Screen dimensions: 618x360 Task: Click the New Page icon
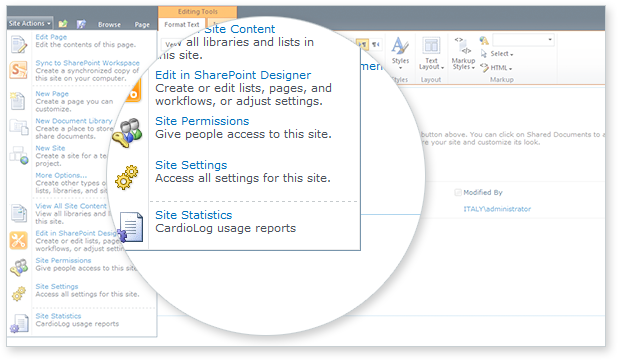(18, 101)
